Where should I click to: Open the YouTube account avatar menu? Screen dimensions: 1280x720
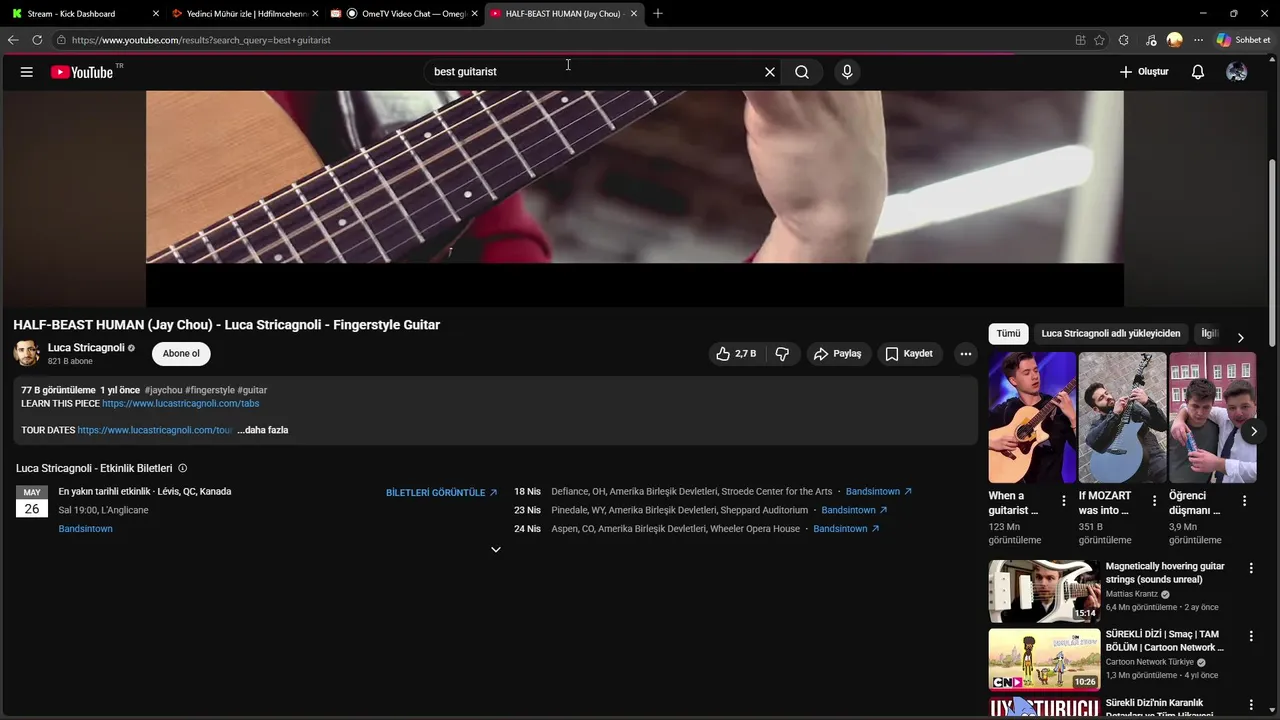coord(1237,72)
